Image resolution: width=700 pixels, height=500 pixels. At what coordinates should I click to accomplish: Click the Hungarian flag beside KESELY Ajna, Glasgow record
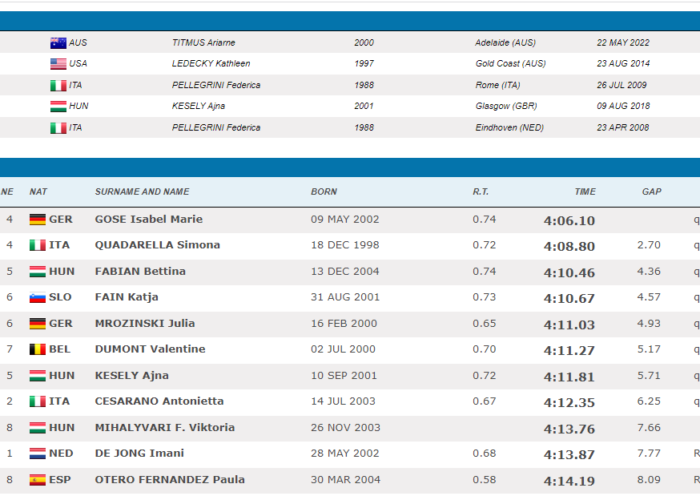point(58,107)
